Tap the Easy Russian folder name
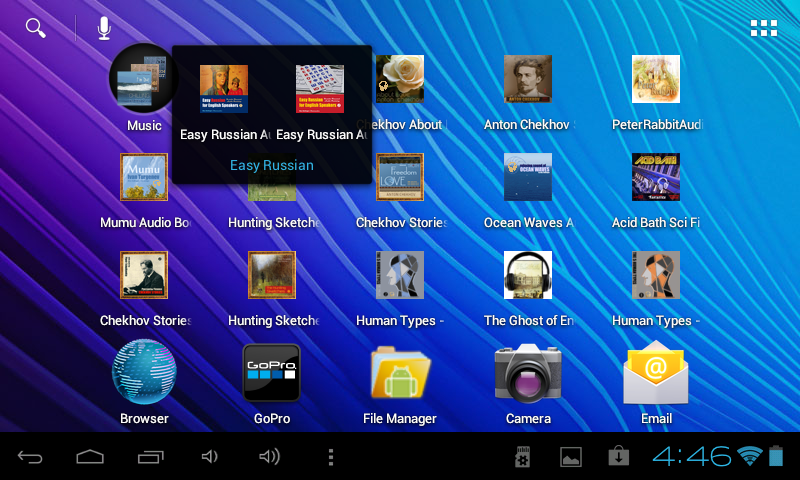 (x=271, y=165)
